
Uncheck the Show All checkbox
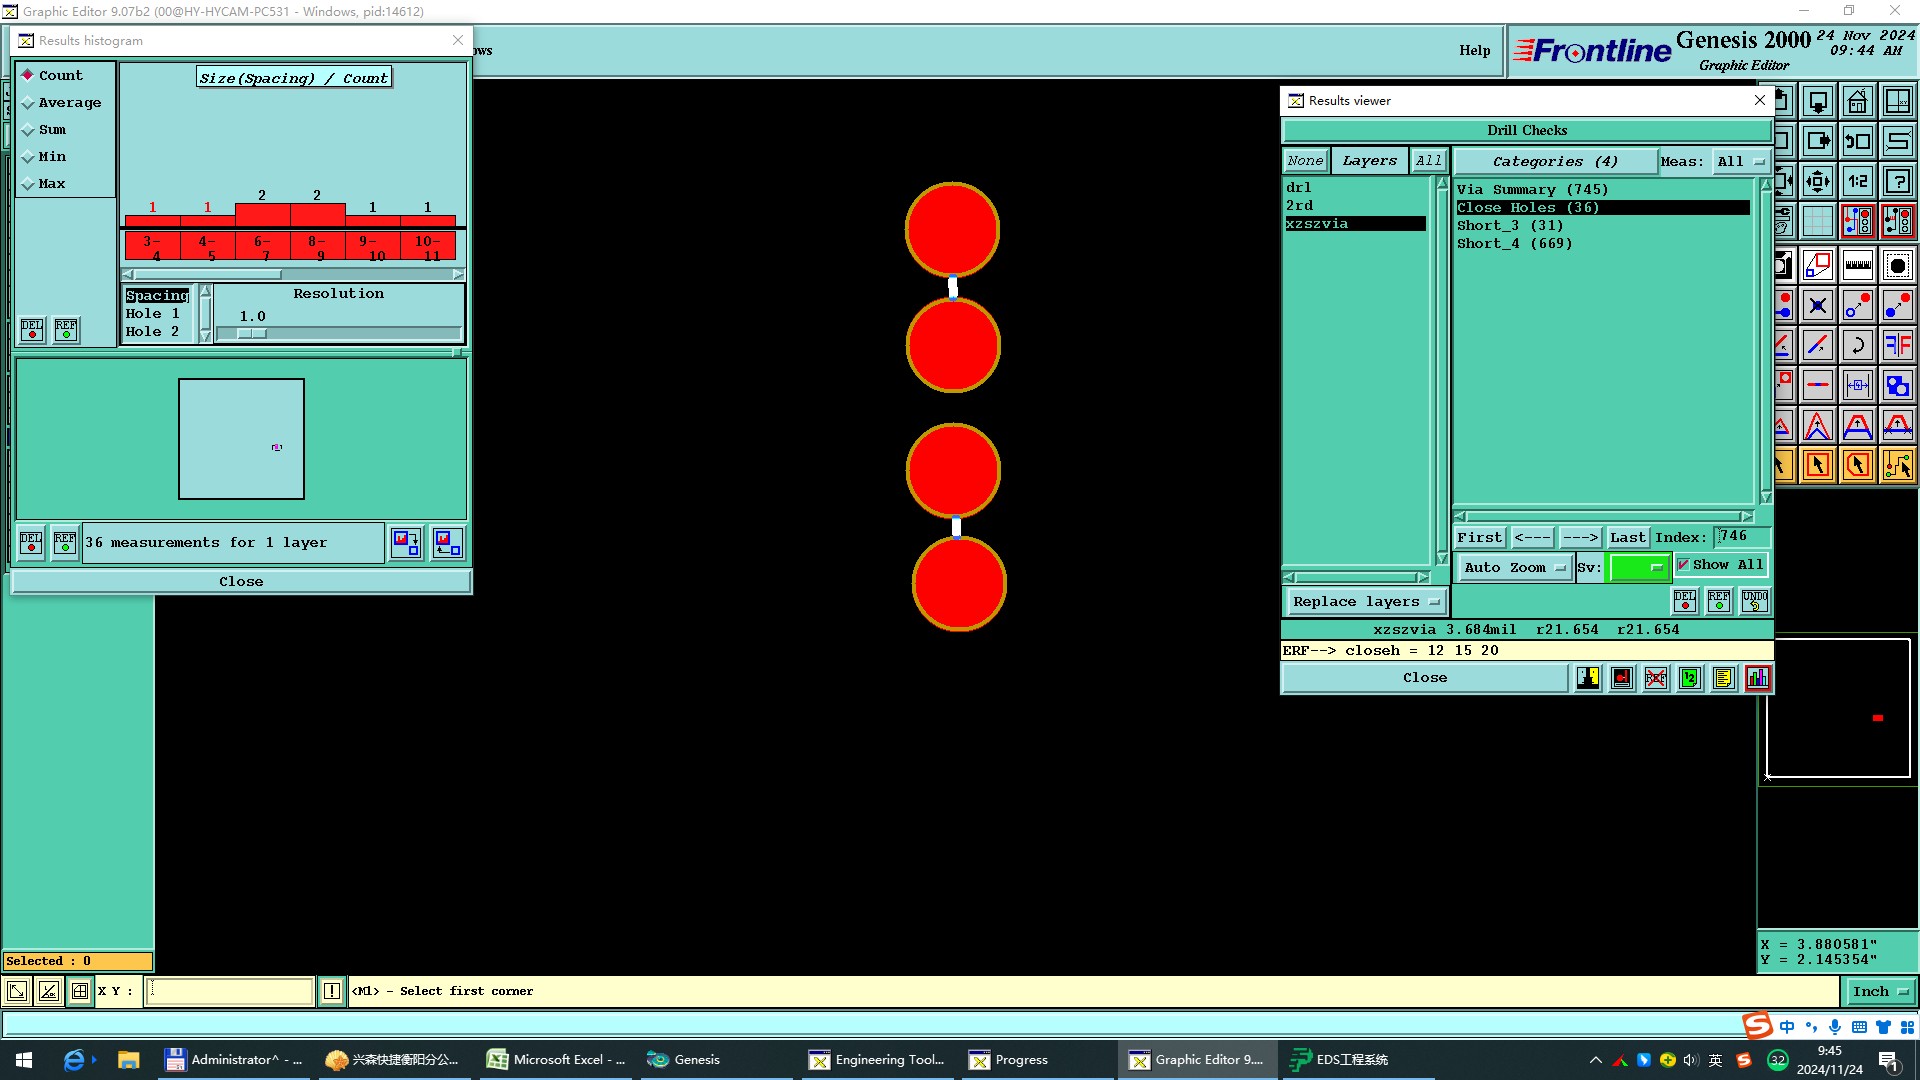(x=1683, y=565)
